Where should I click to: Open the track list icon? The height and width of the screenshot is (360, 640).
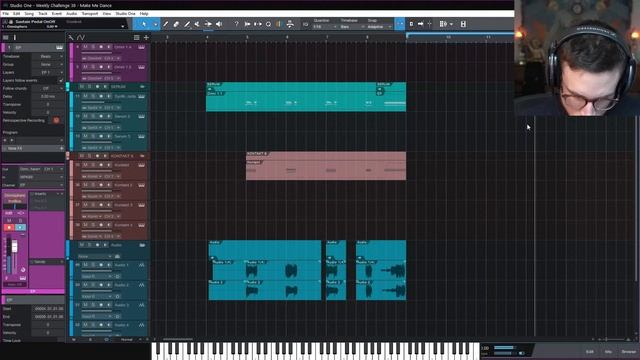[136, 38]
